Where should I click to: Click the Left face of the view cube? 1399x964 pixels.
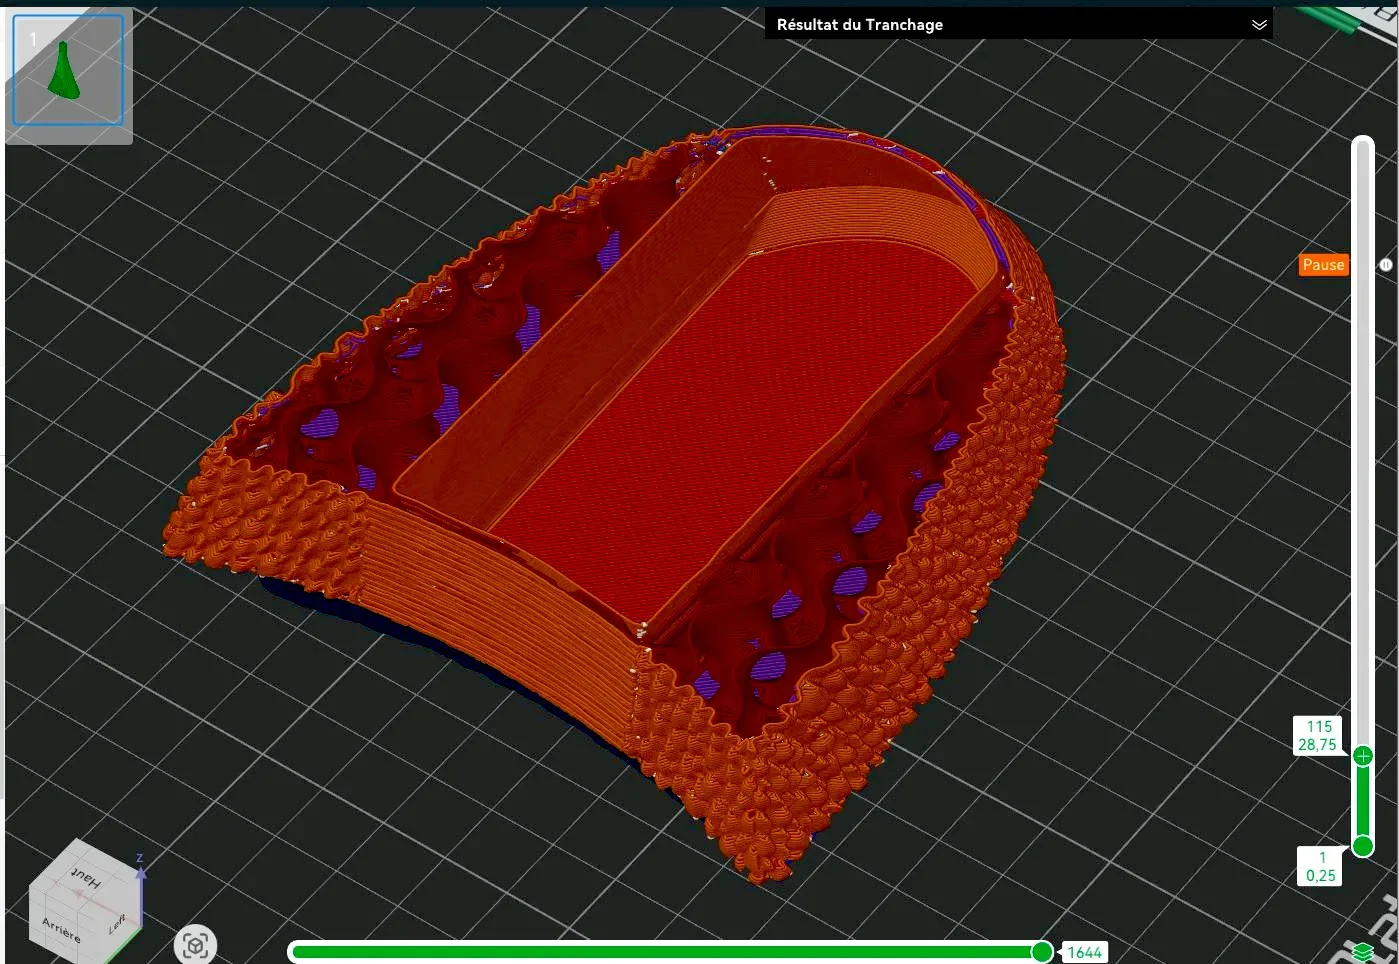click(118, 921)
